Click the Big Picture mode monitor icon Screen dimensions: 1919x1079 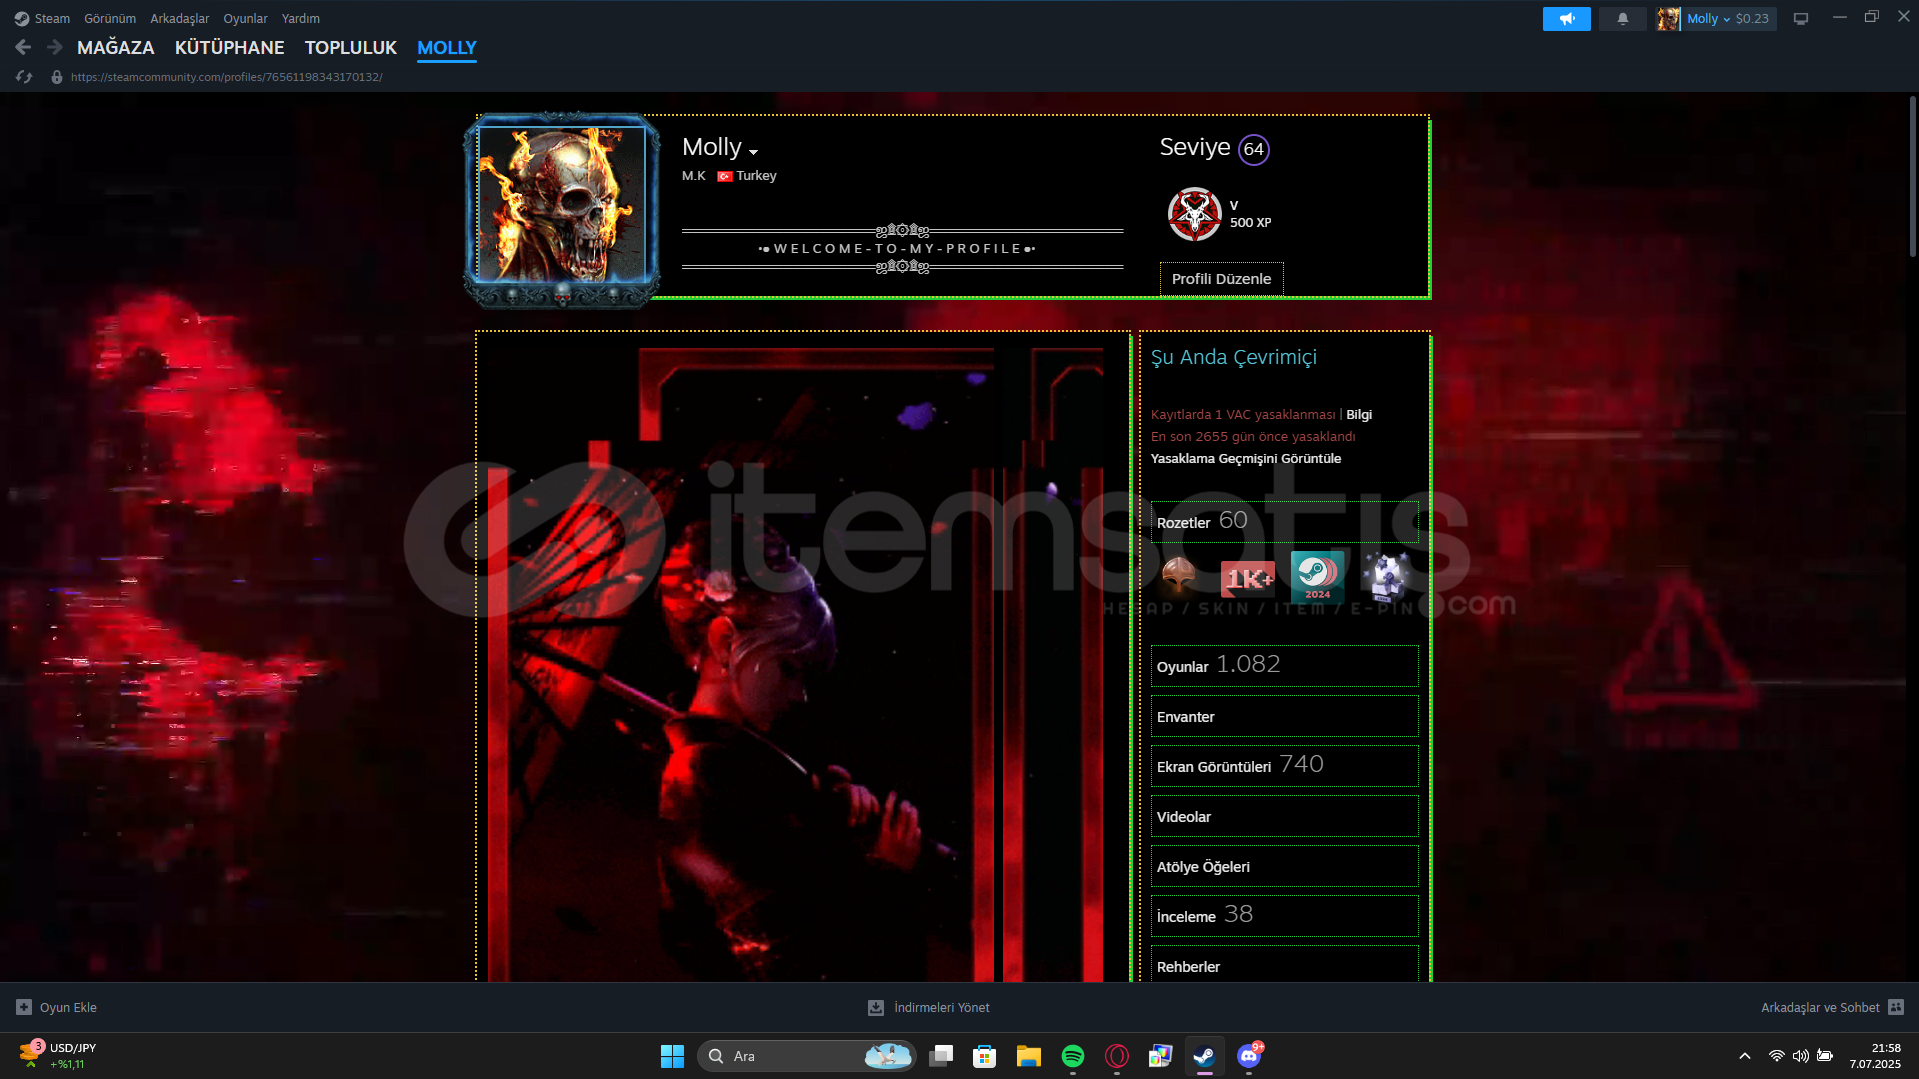[x=1800, y=18]
